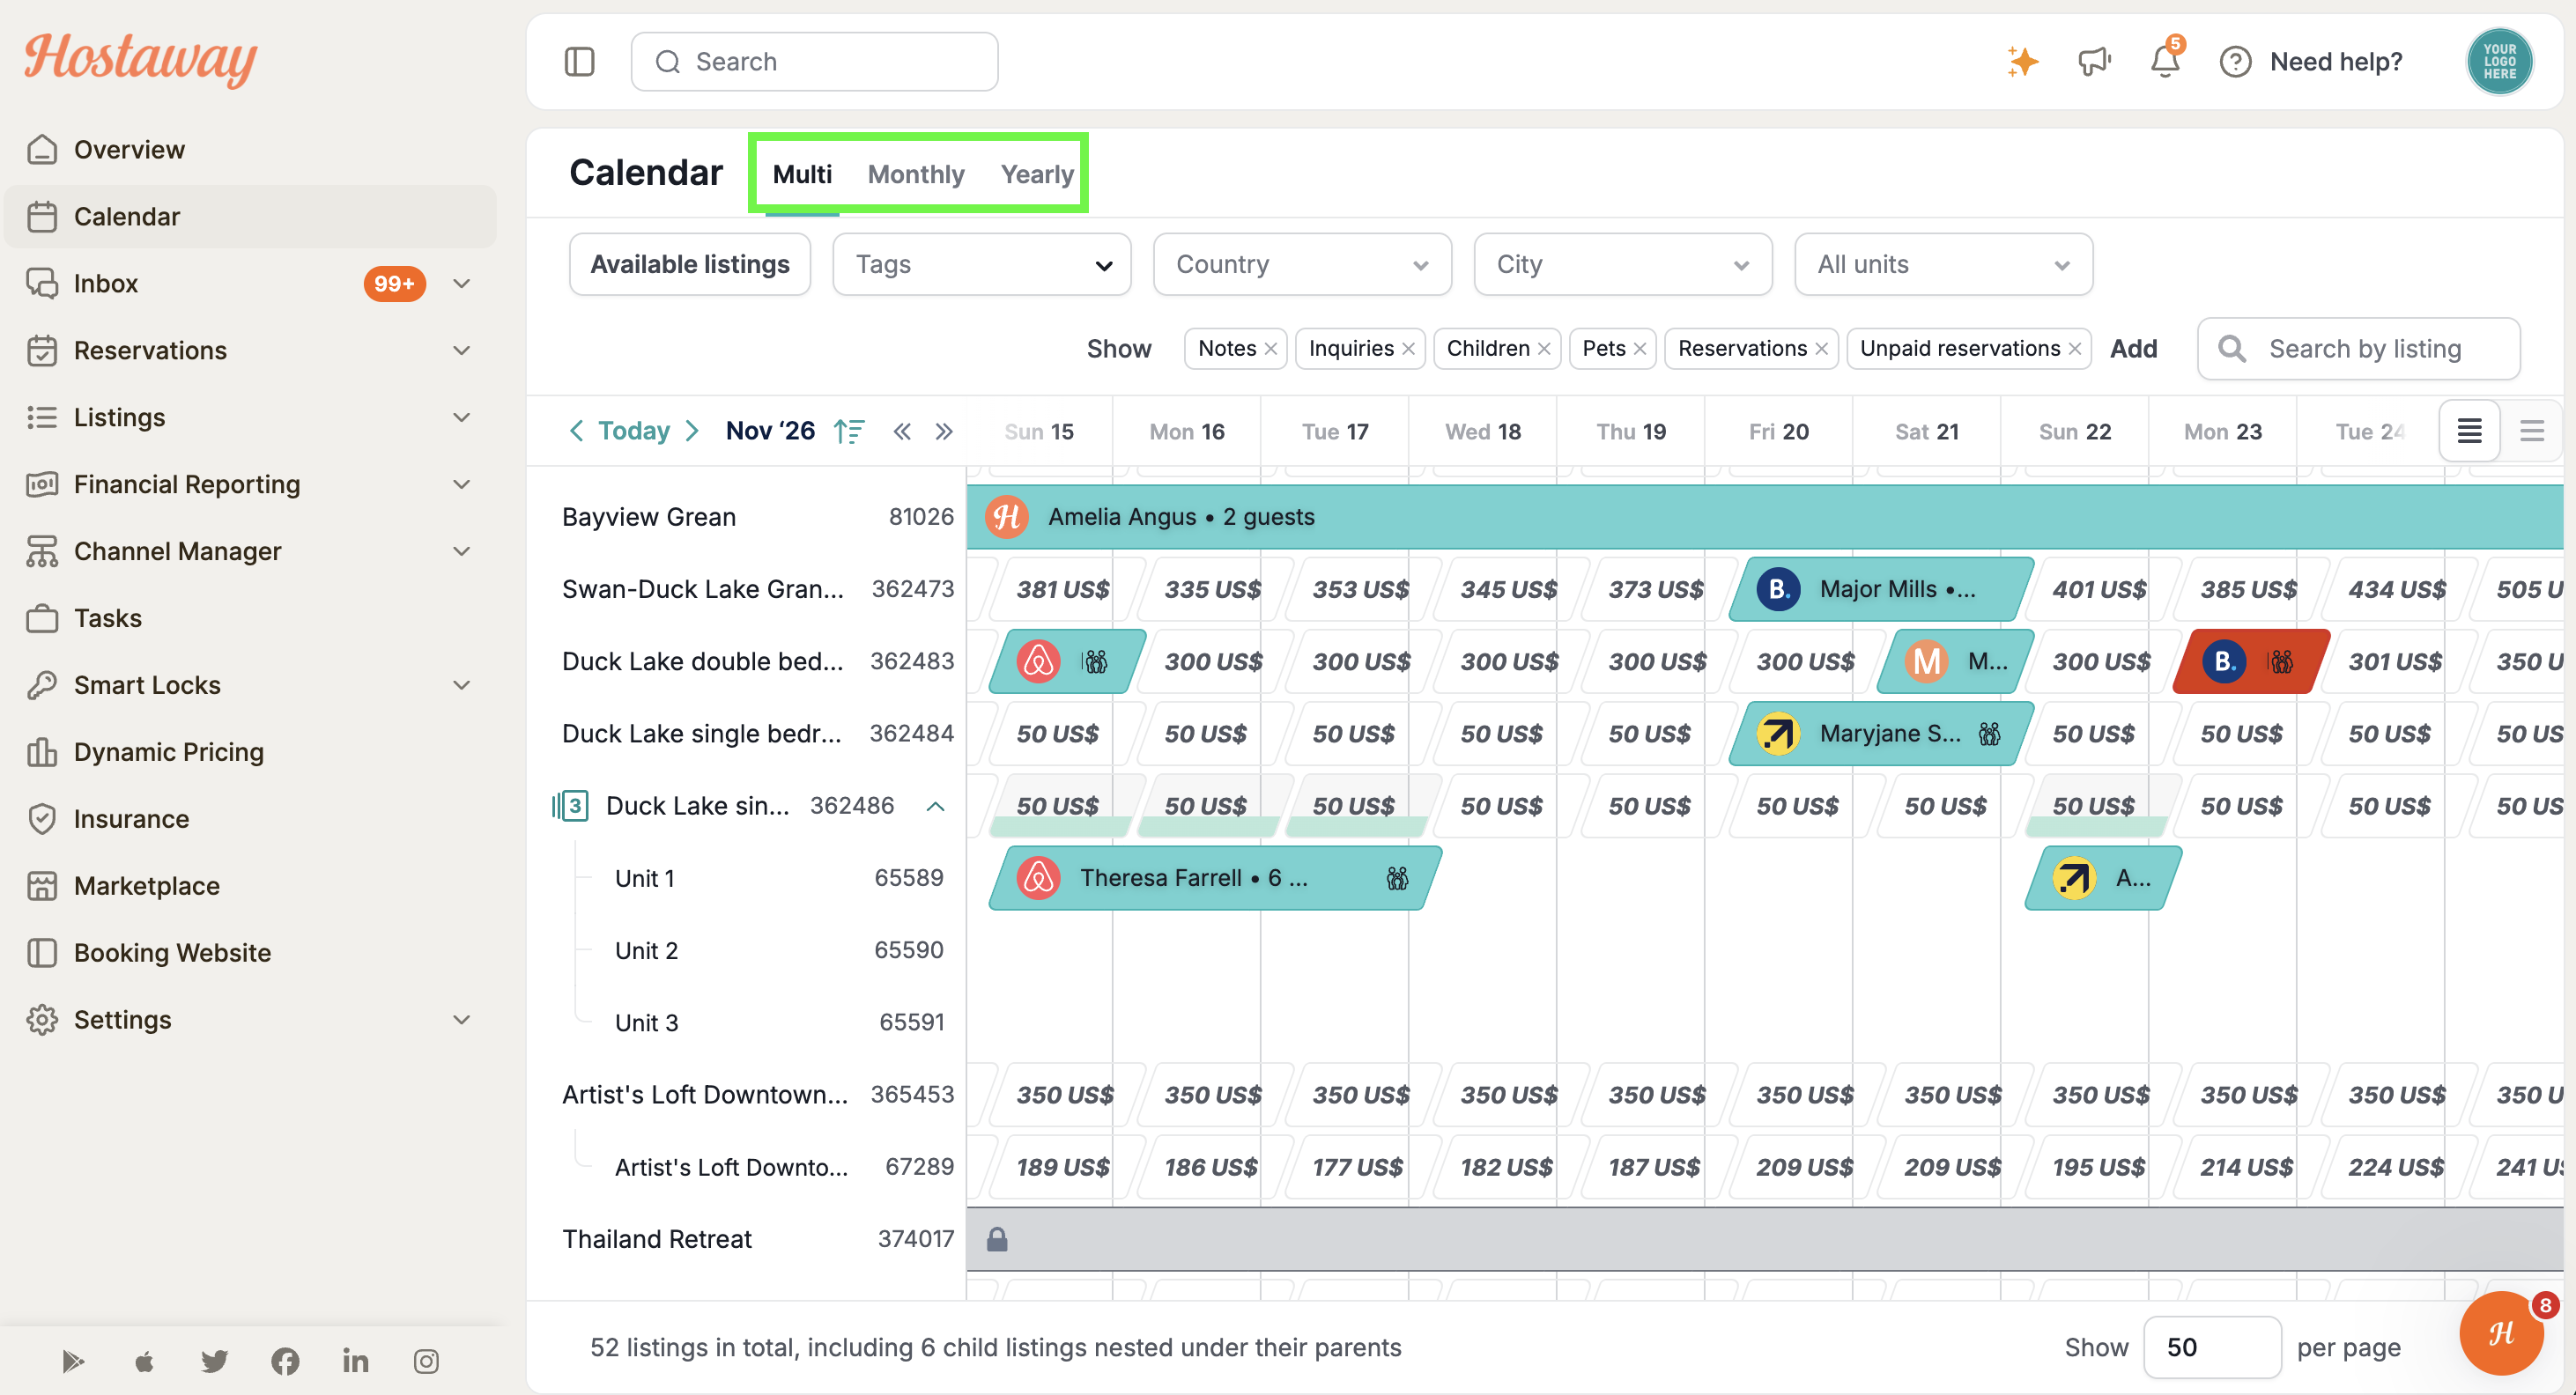The width and height of the screenshot is (2576, 1395).
Task: Click Add to show more filters
Action: [2133, 349]
